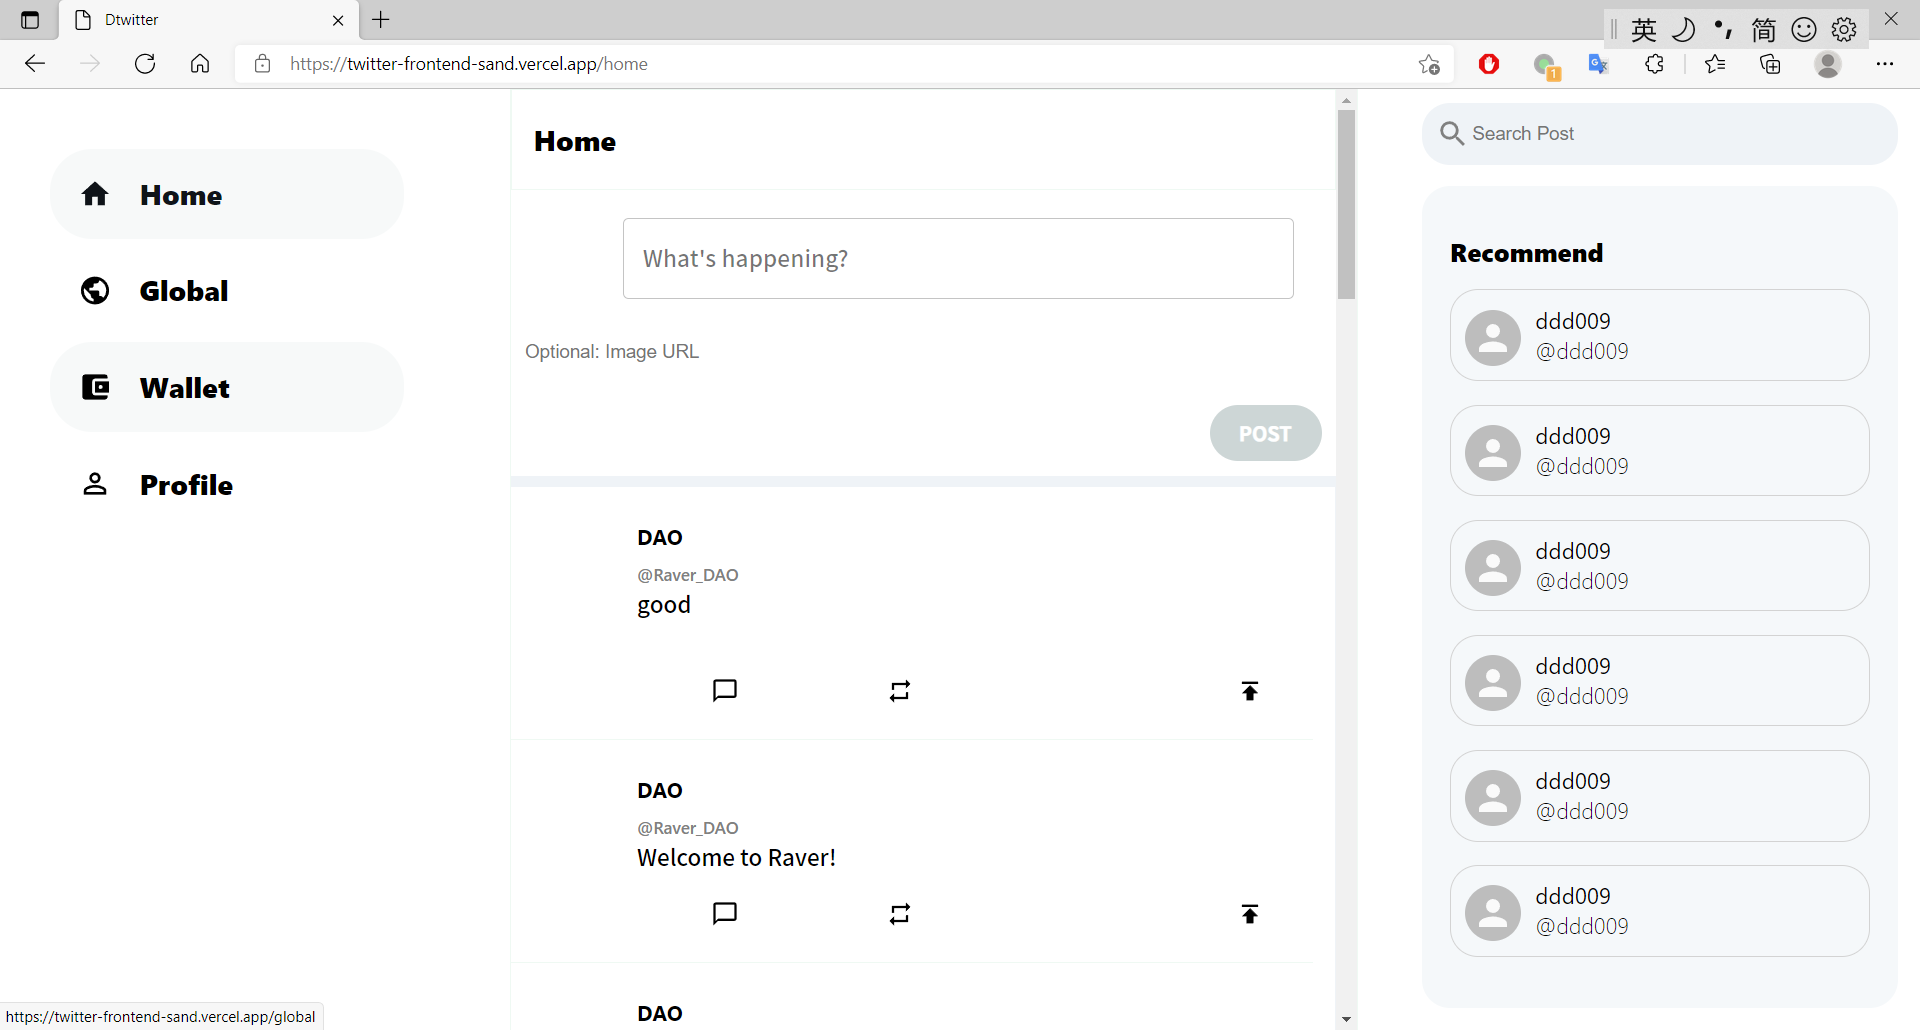Open browser Settings and more menu

tap(1885, 64)
